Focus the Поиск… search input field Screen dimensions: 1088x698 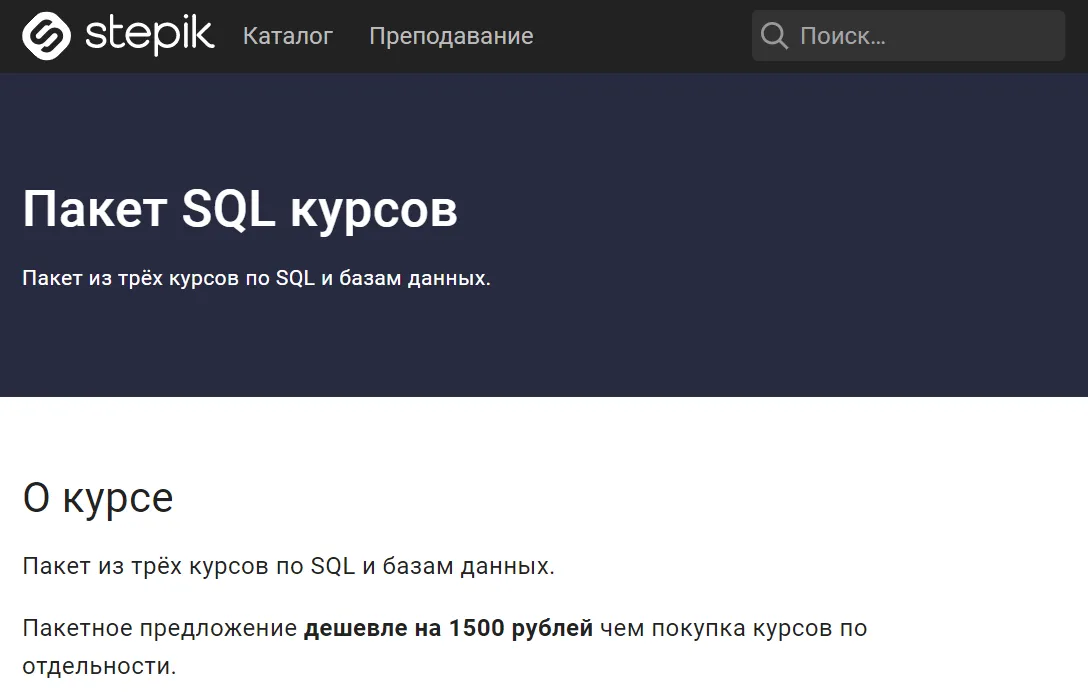[x=920, y=36]
